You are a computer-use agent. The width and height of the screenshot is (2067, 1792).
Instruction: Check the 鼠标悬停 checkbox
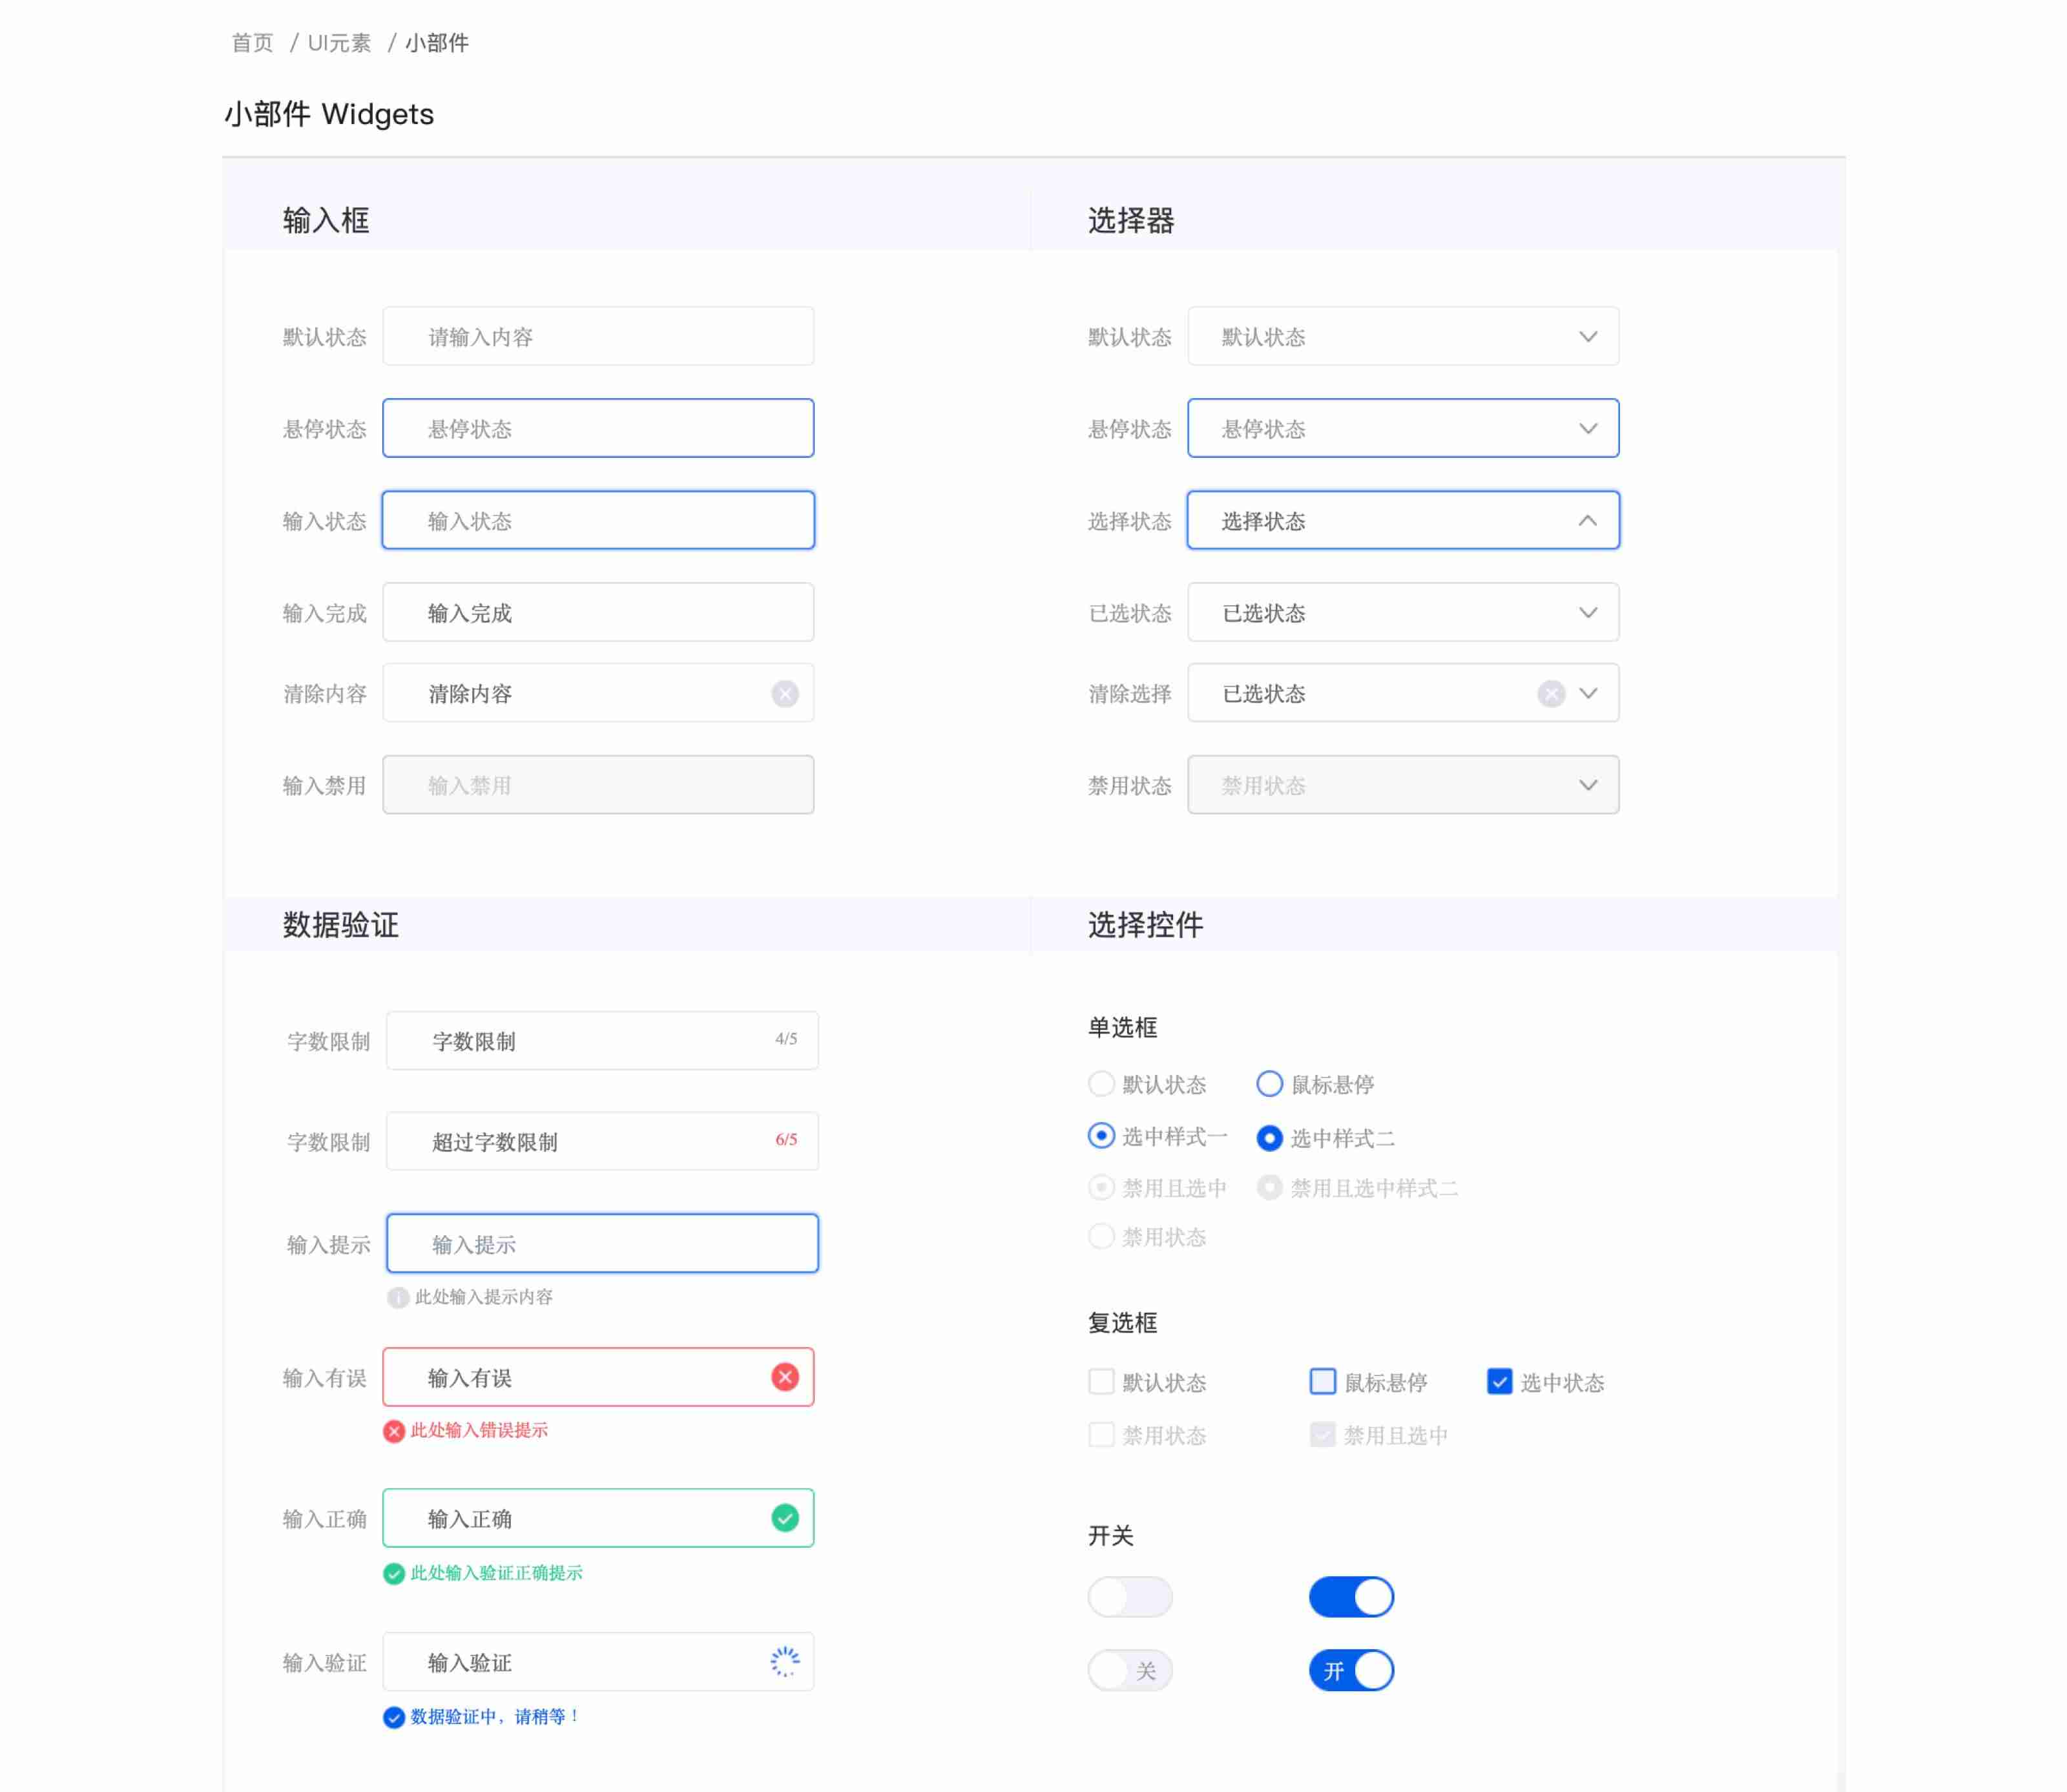point(1323,1382)
